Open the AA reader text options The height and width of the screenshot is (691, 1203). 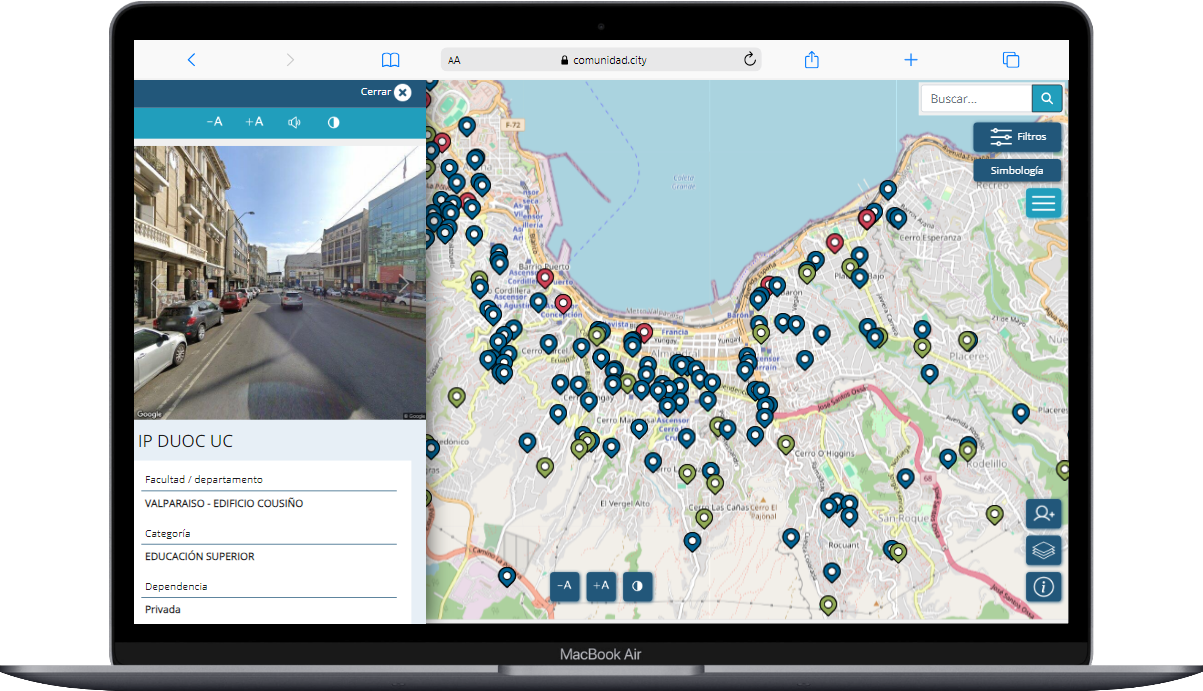pyautogui.click(x=454, y=60)
